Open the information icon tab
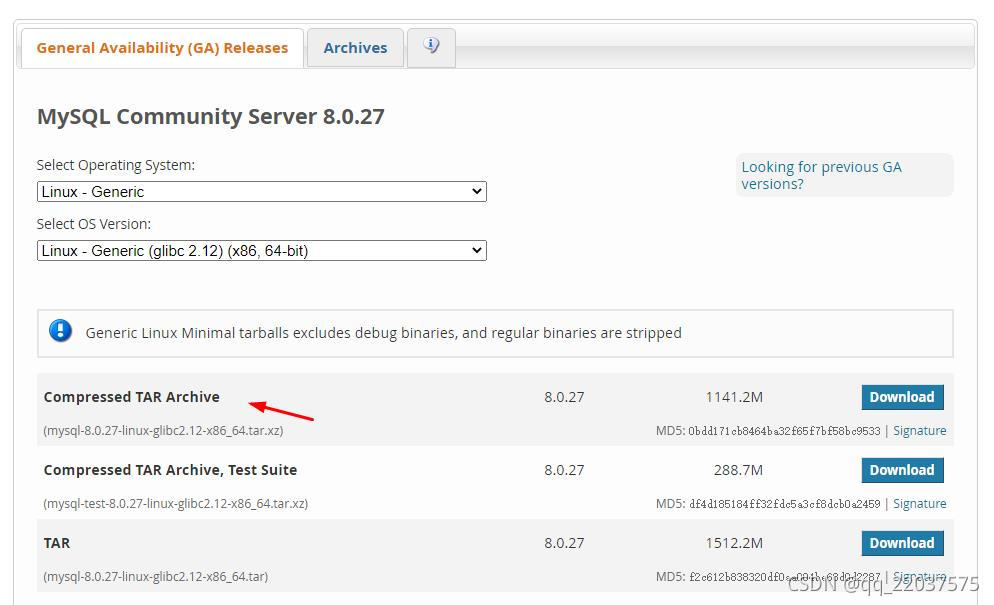This screenshot has height=605, width=994. [x=431, y=48]
